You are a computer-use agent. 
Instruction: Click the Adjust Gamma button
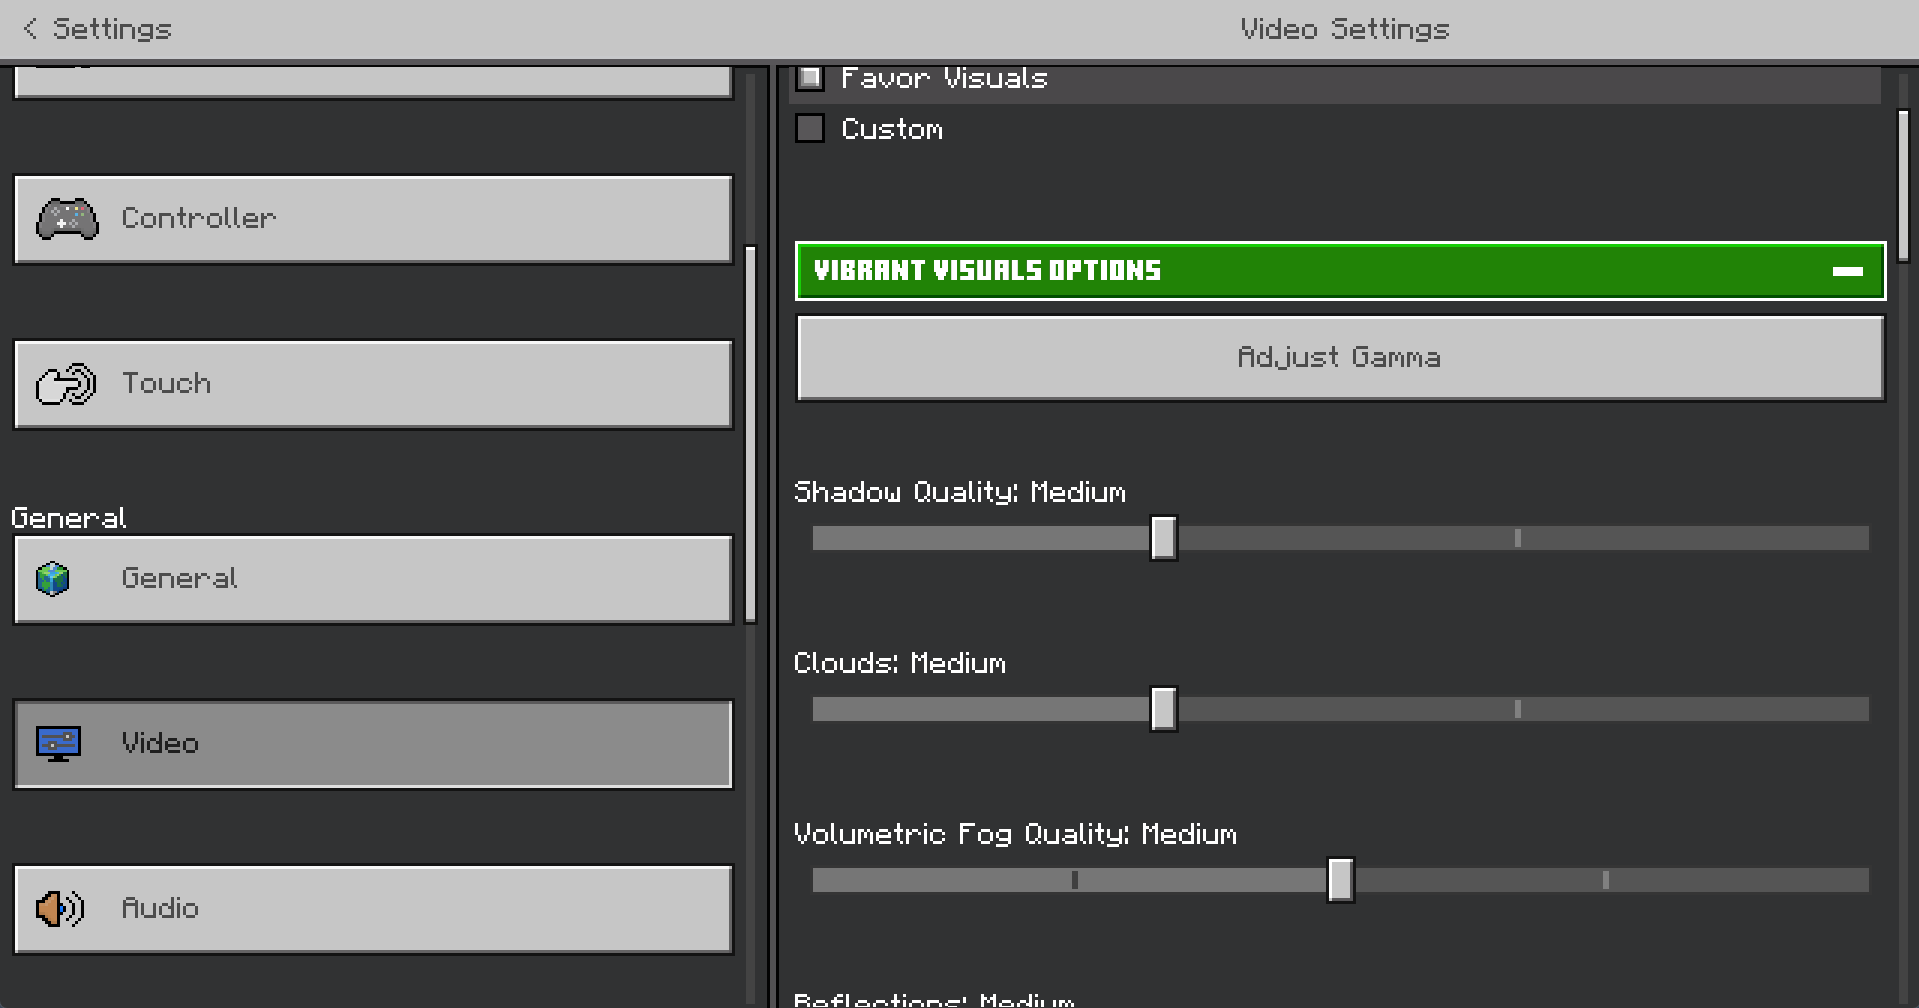pos(1341,358)
